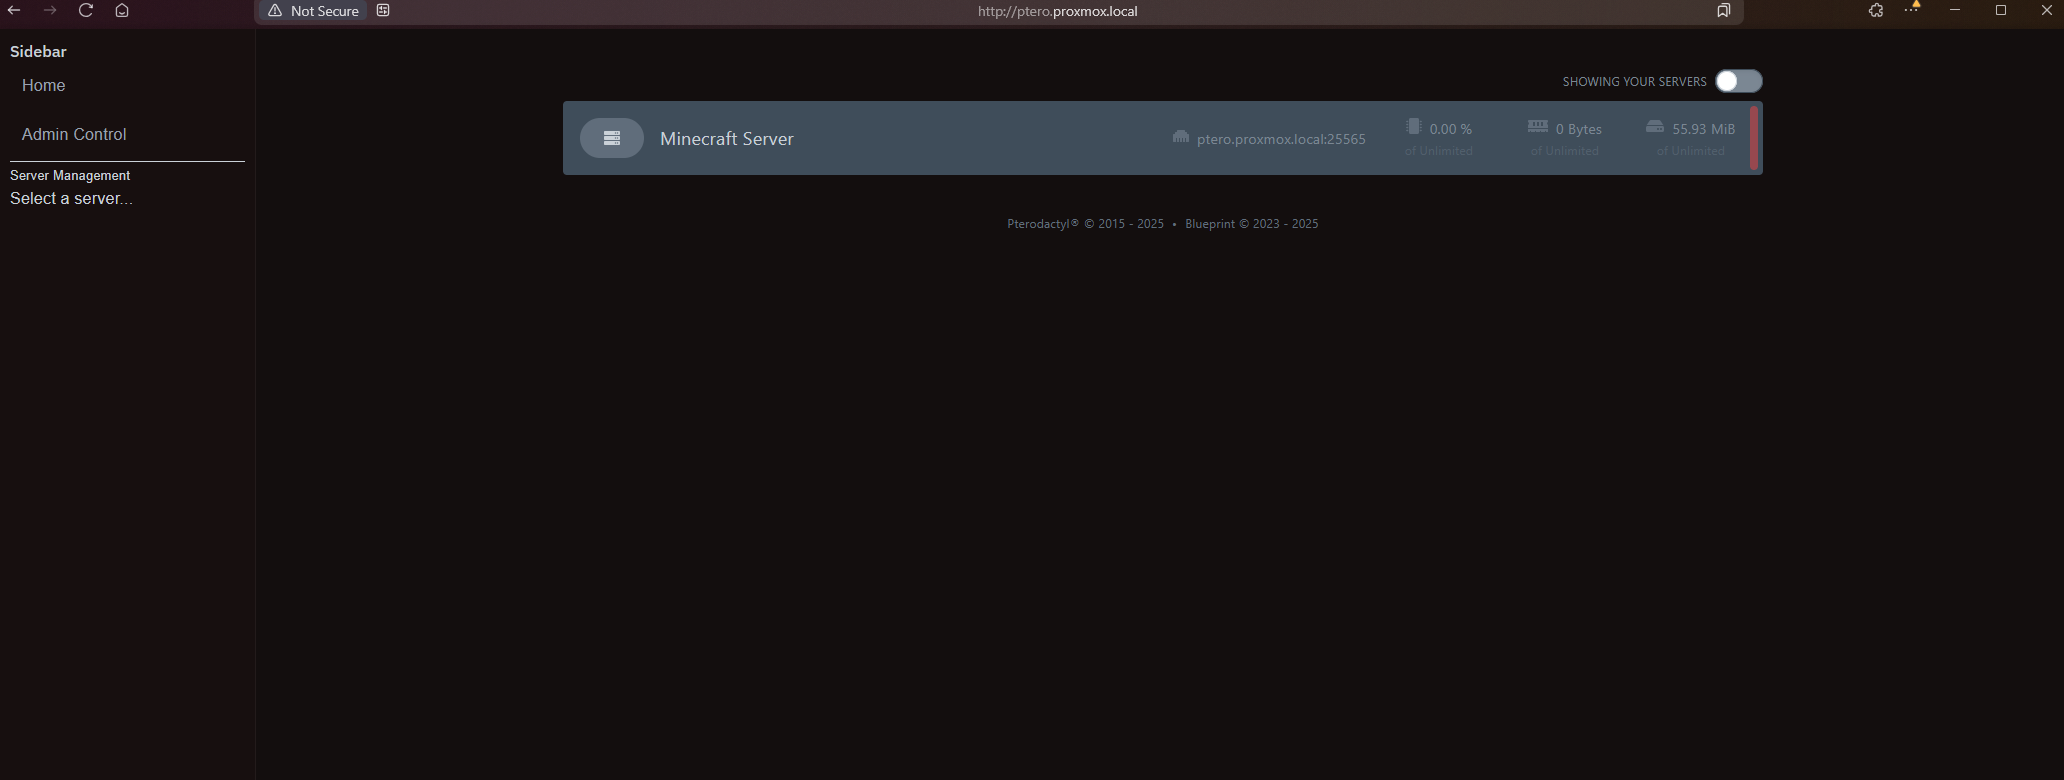Click the bookmark icon in address bar
This screenshot has width=2064, height=780.
[x=1723, y=10]
